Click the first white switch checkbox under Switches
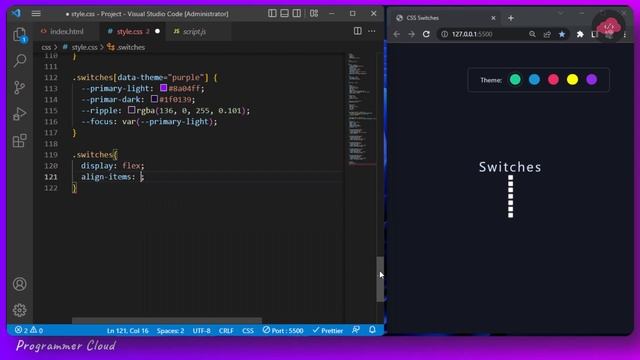This screenshot has width=640, height=360. tap(511, 178)
